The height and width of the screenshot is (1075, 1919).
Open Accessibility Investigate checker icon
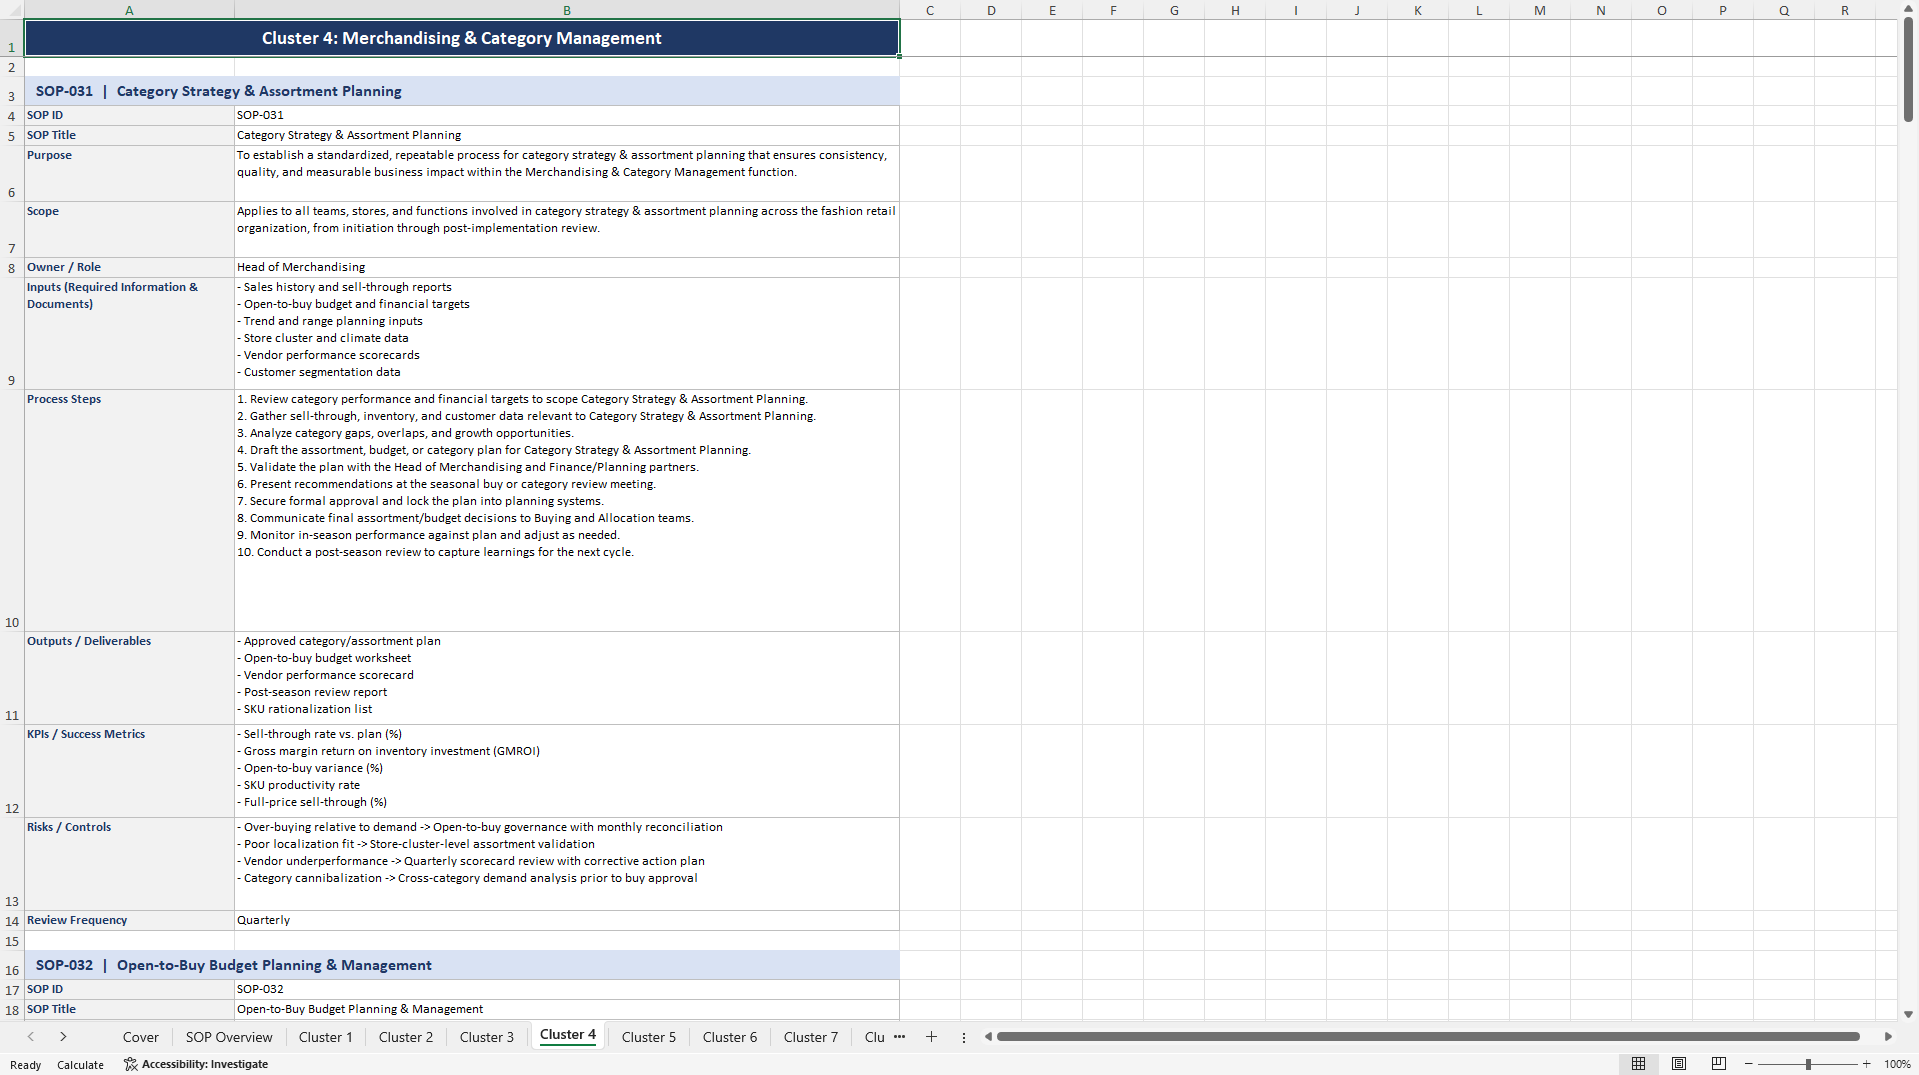click(x=130, y=1064)
